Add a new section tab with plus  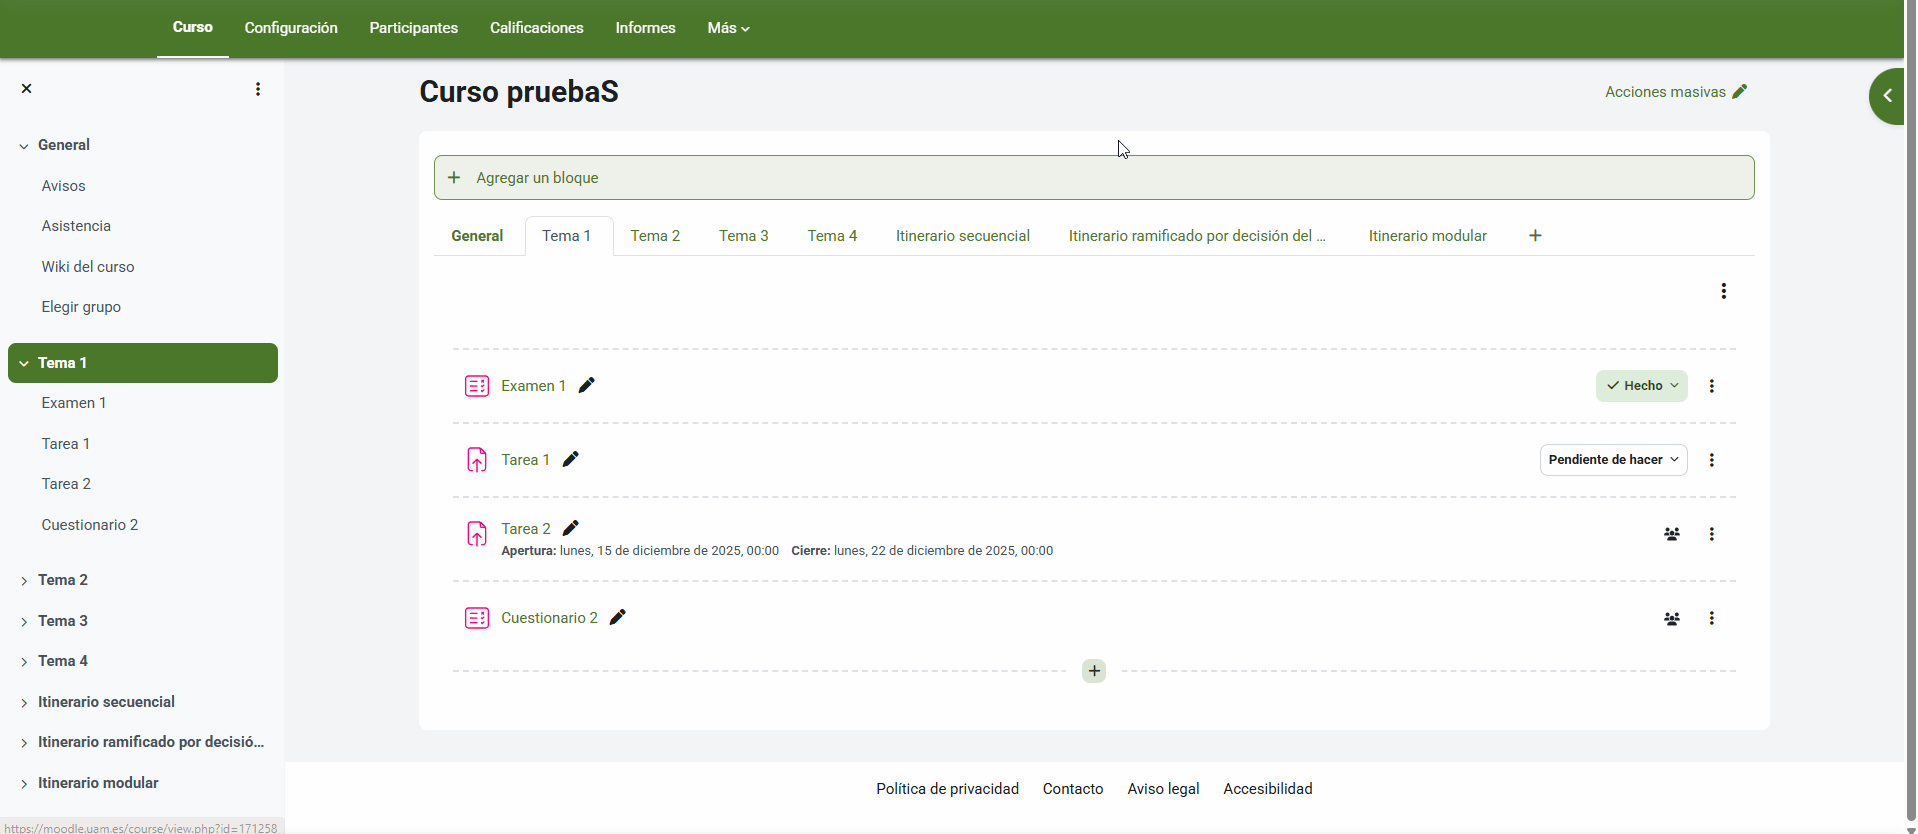click(1535, 236)
